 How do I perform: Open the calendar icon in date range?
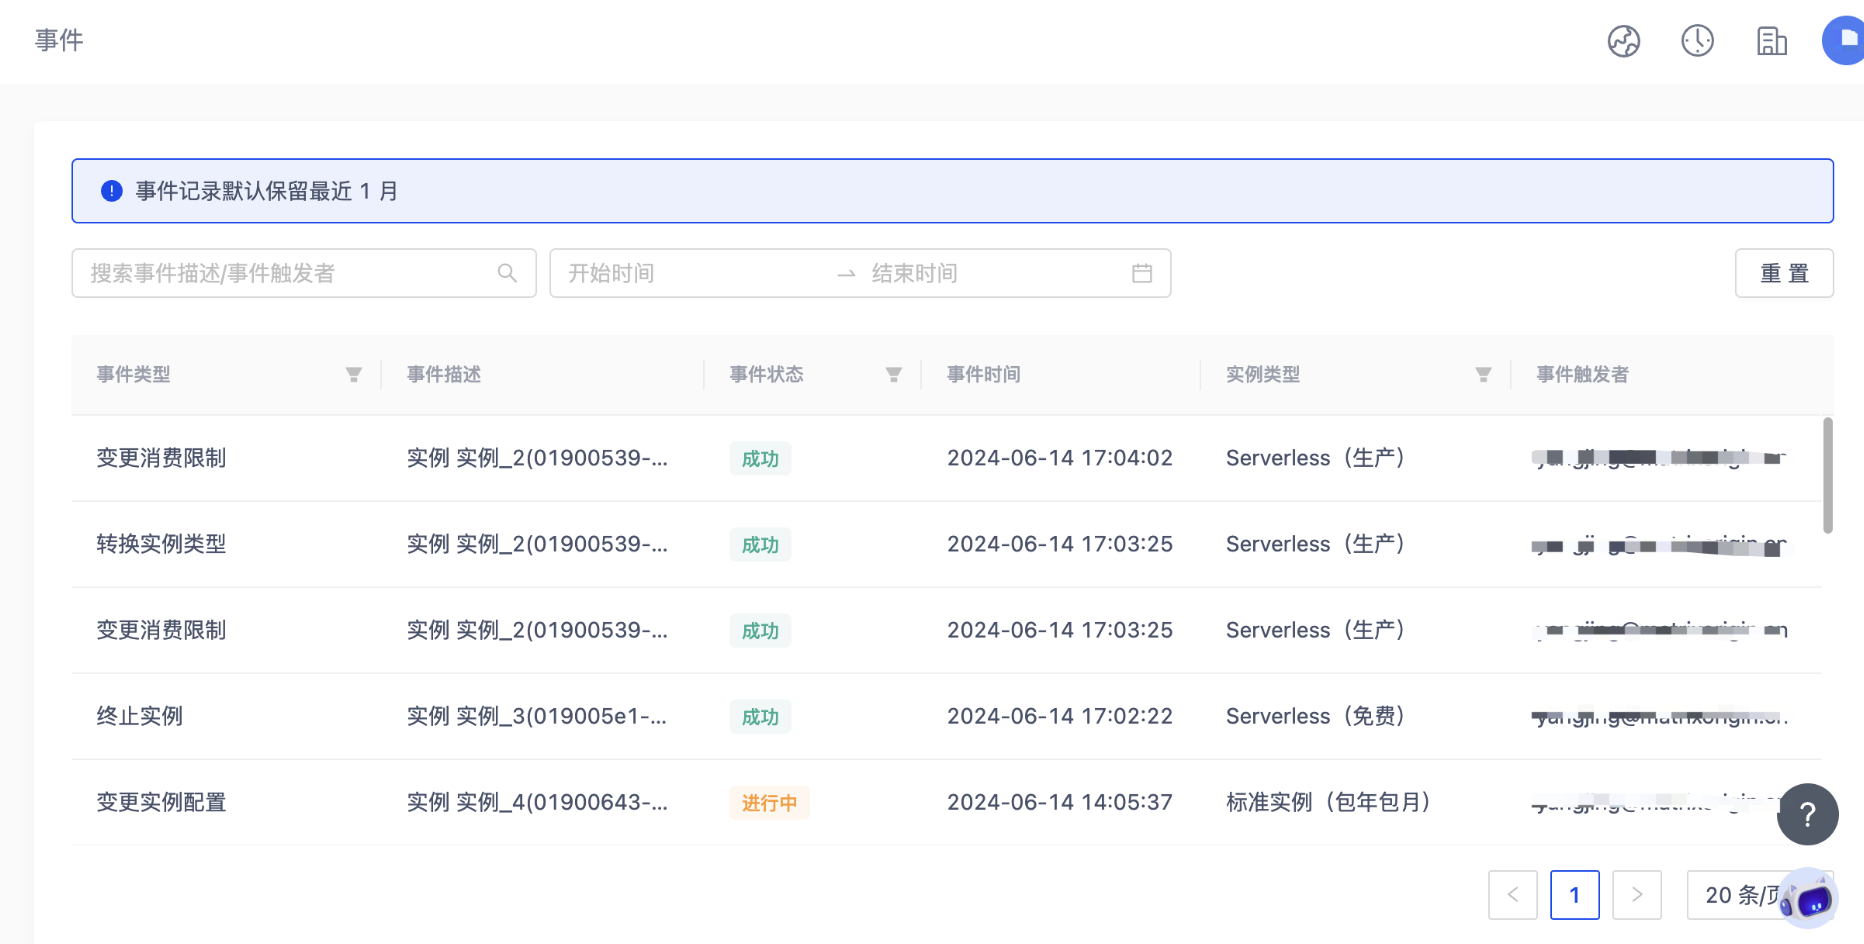(x=1142, y=273)
